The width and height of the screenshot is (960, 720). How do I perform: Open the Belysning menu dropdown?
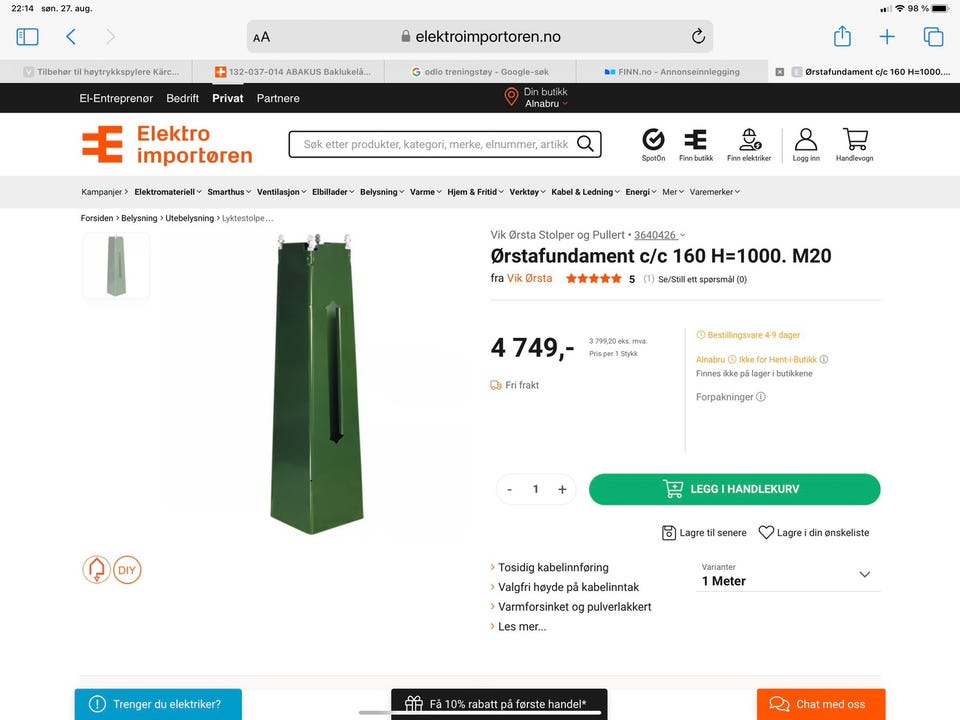(381, 192)
